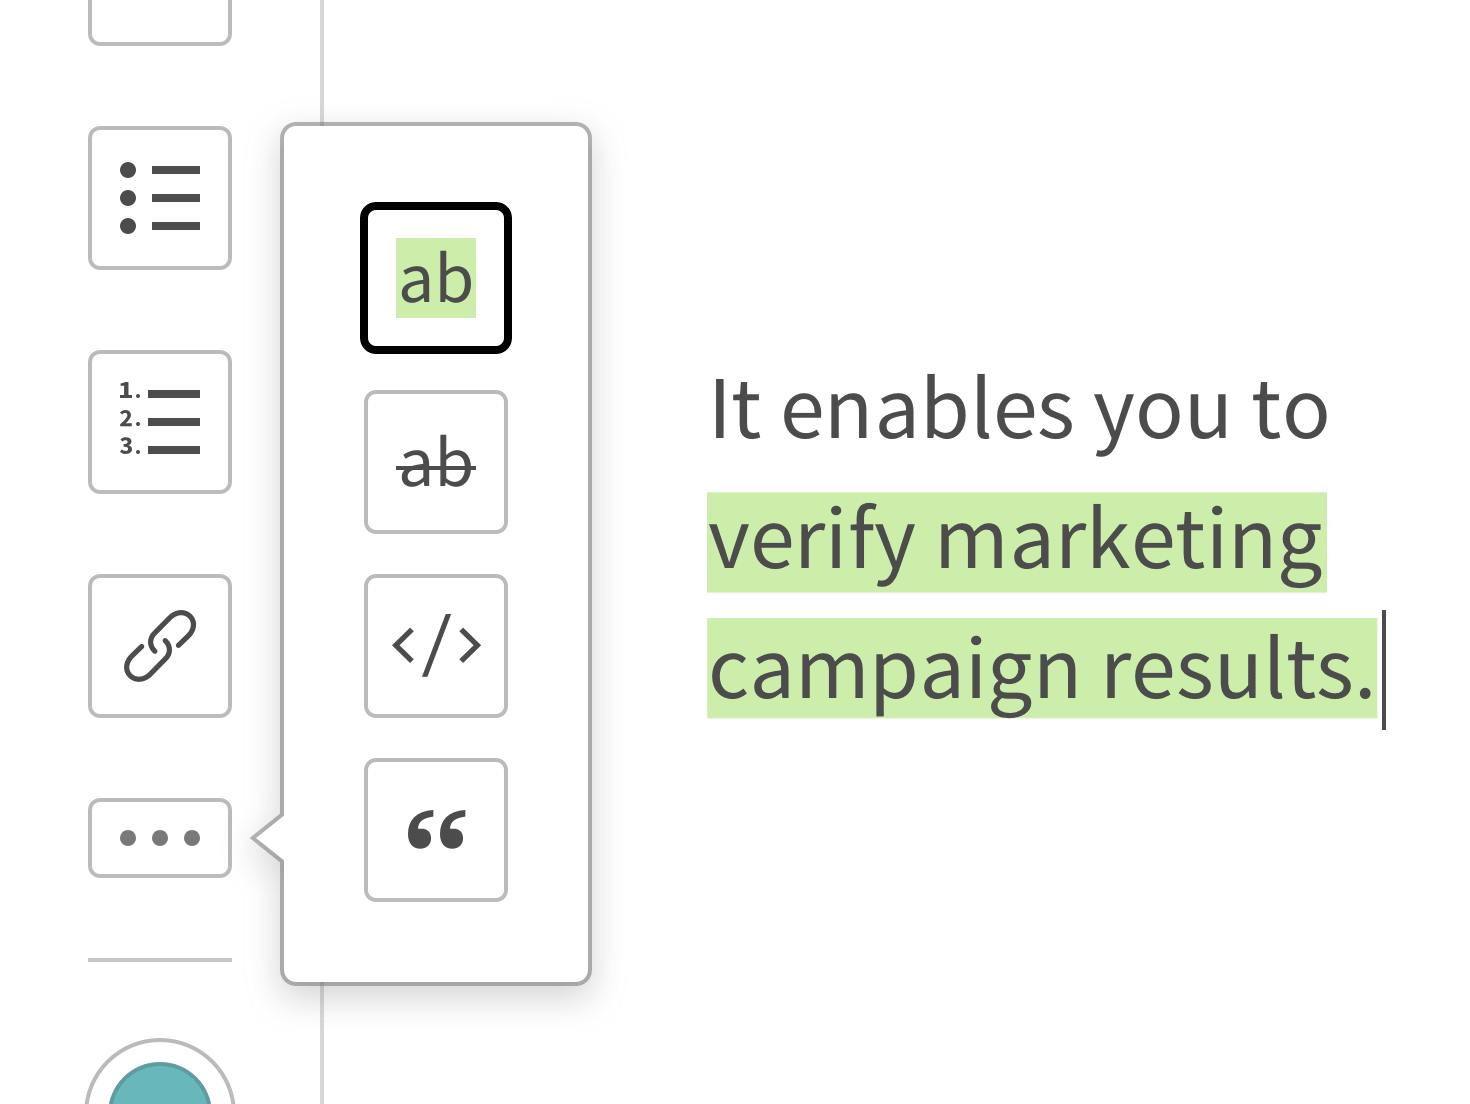The image size is (1470, 1104).
Task: Toggle green highlight "ab" formatting
Action: coord(436,278)
